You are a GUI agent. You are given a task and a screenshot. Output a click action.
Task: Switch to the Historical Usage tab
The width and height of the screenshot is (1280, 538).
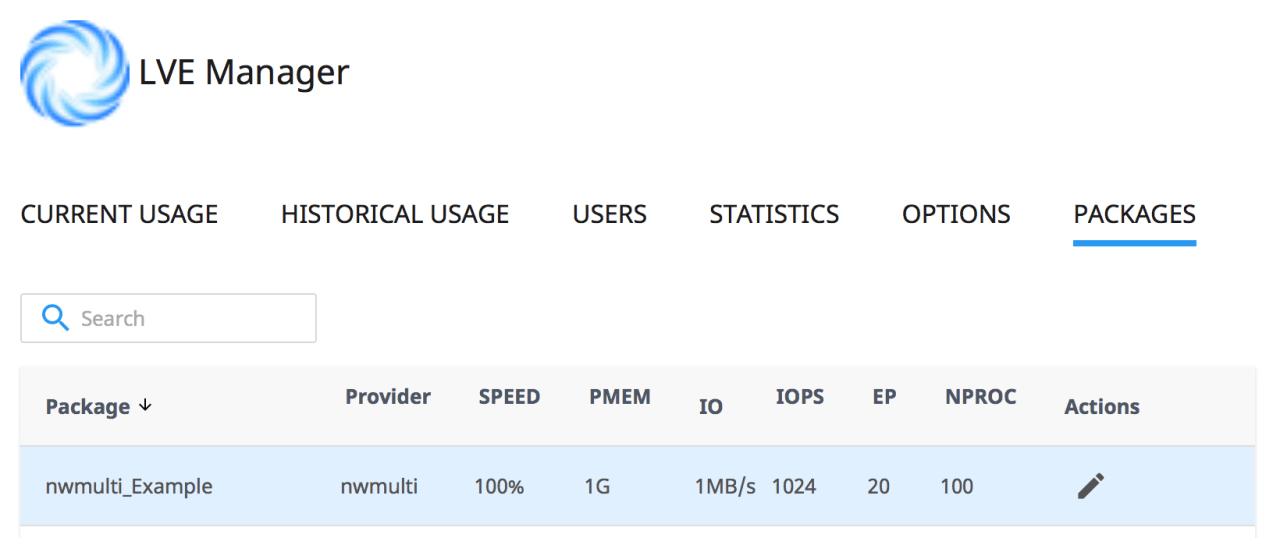[x=395, y=214]
